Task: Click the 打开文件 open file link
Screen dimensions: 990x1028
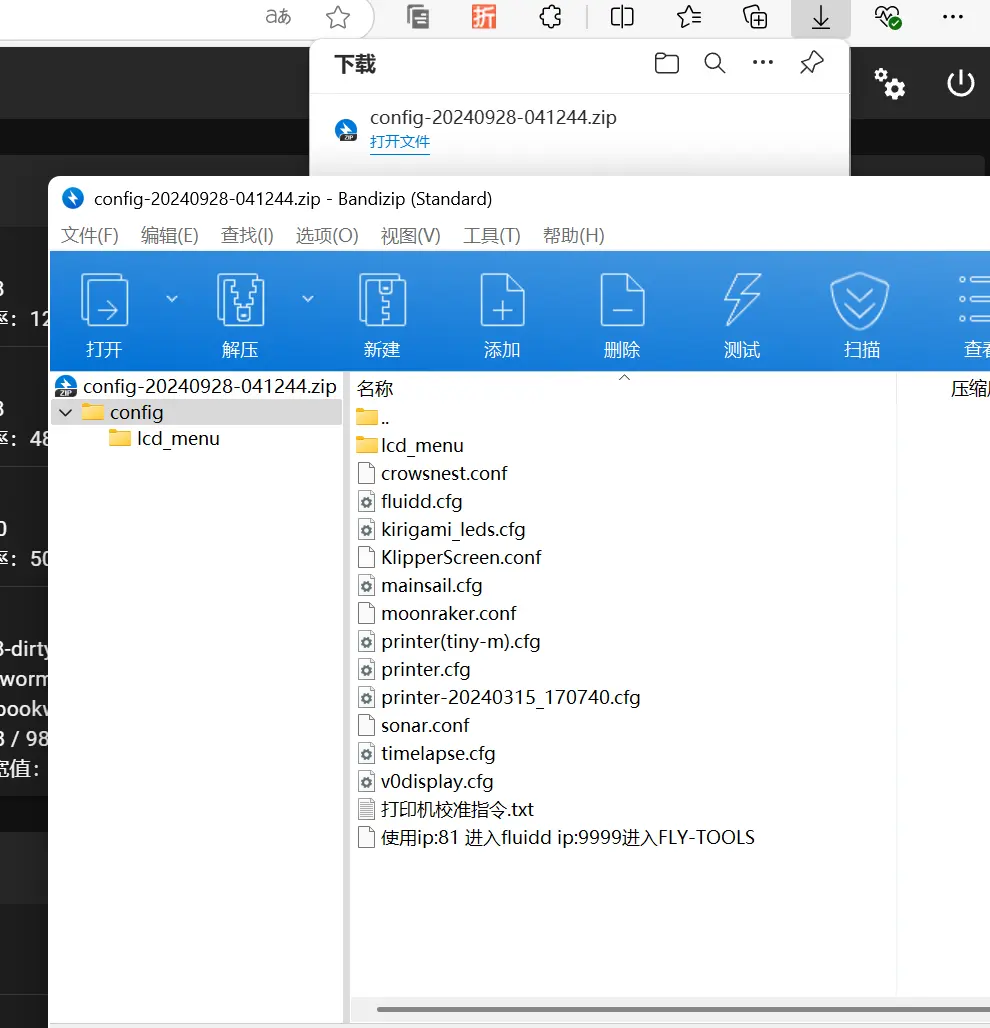Action: pos(400,142)
